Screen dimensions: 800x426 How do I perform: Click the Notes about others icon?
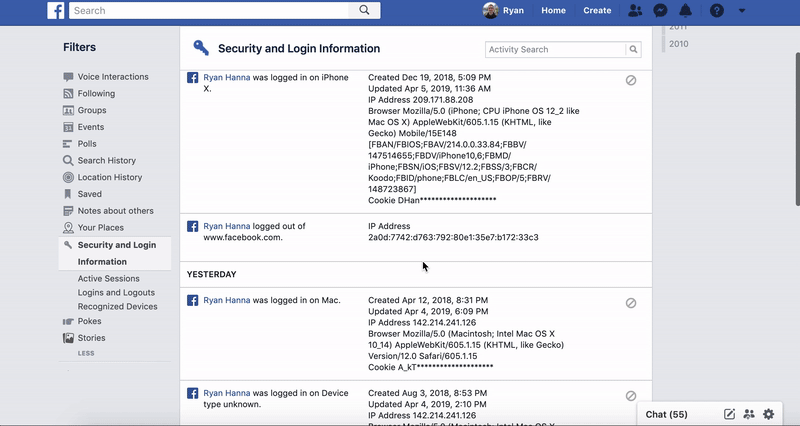pyautogui.click(x=68, y=211)
